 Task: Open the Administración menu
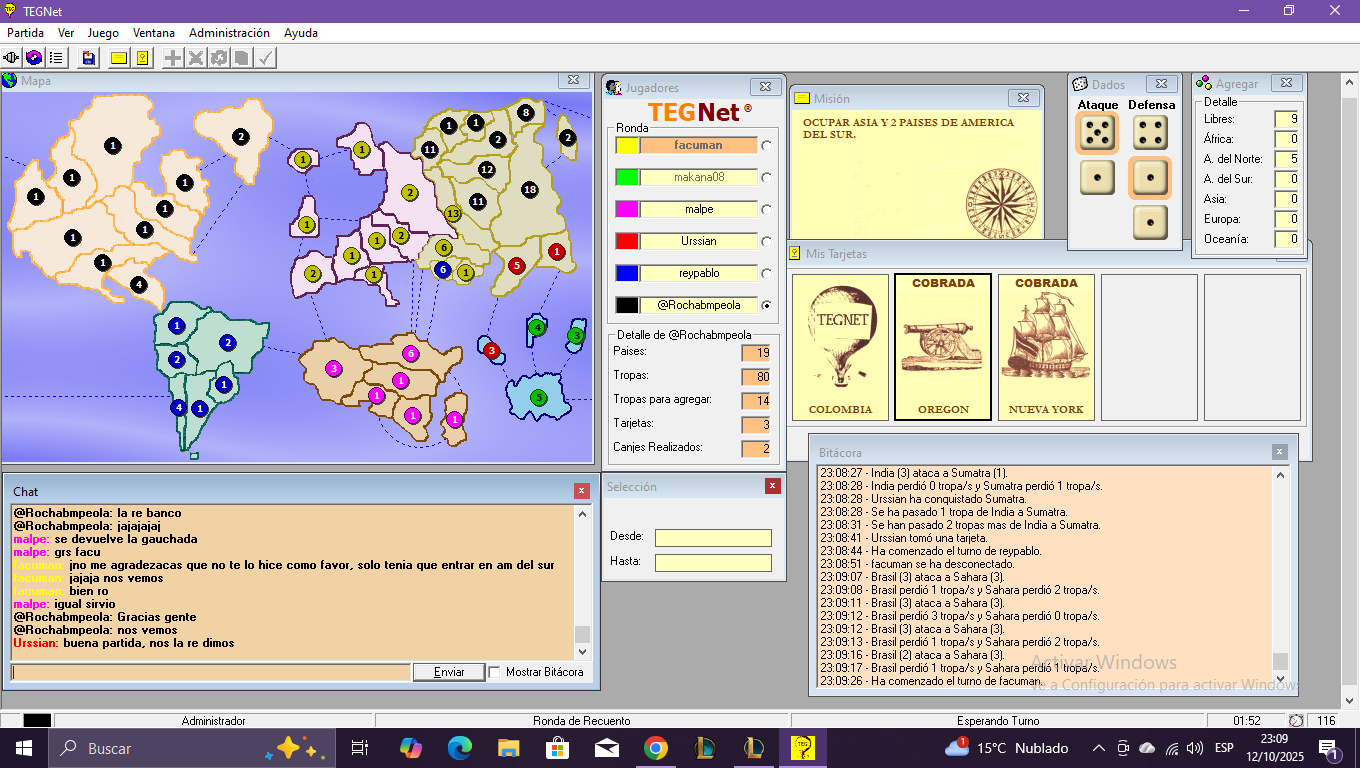(229, 33)
